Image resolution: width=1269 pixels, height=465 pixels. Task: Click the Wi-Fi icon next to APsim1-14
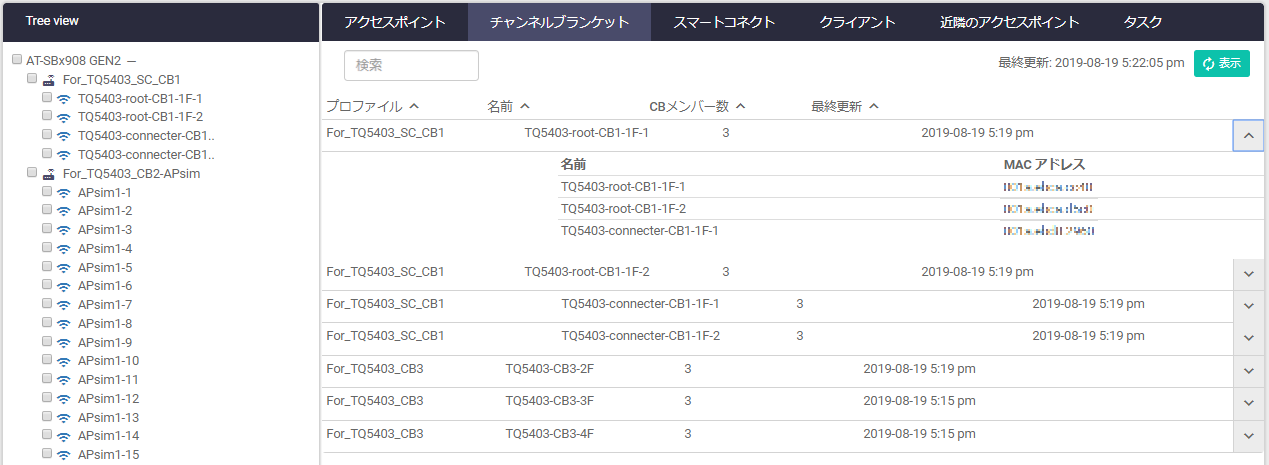point(63,436)
